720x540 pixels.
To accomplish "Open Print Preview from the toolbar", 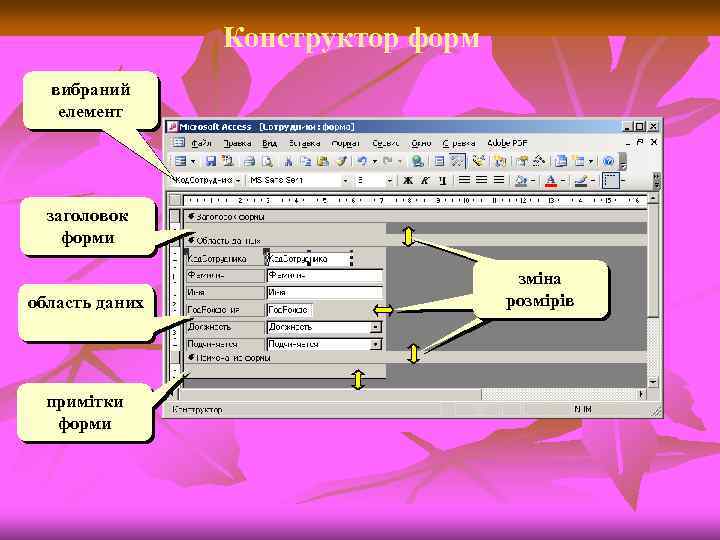I will (268, 161).
